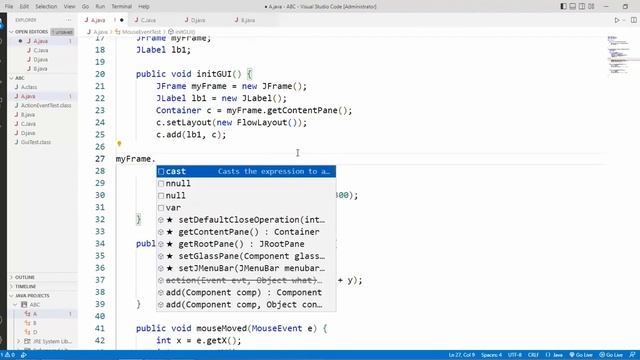Open the run dropdown arrow beside play

(624, 20)
